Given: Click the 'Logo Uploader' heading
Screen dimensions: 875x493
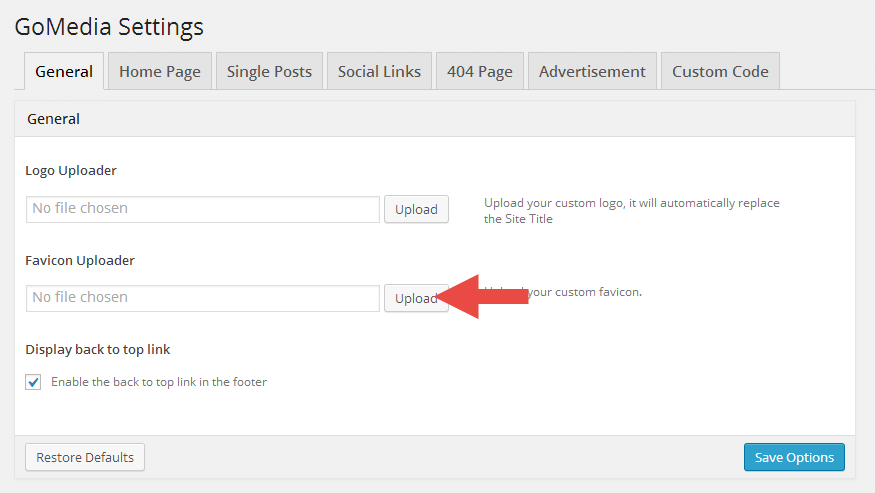Looking at the screenshot, I should [71, 170].
